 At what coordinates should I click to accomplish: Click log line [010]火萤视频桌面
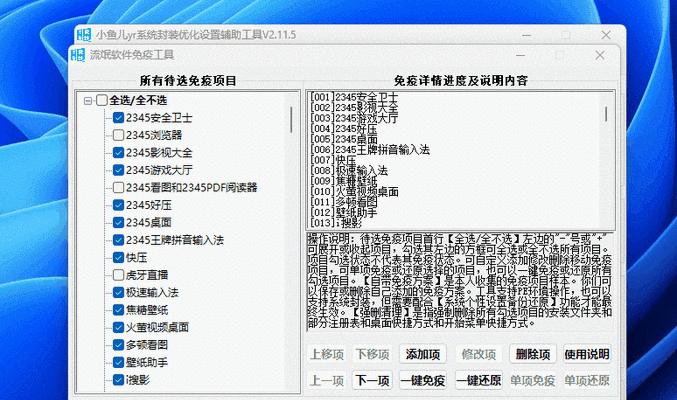tap(354, 191)
